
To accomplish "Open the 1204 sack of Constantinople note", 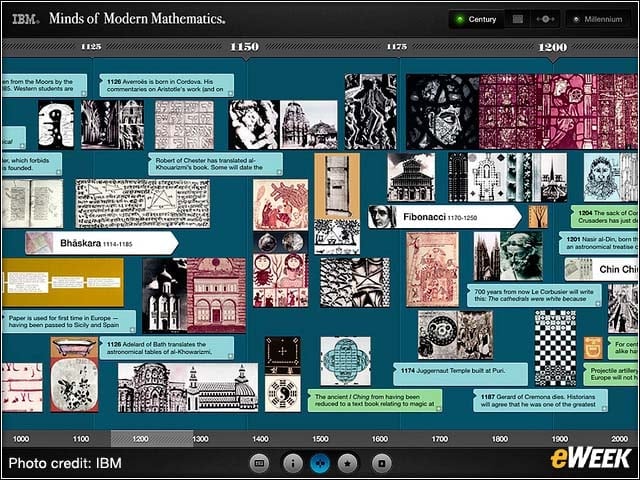I will [604, 217].
